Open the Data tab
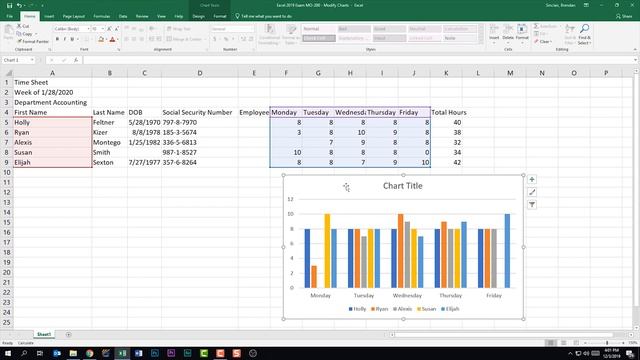The width and height of the screenshot is (640, 360). pos(123,16)
